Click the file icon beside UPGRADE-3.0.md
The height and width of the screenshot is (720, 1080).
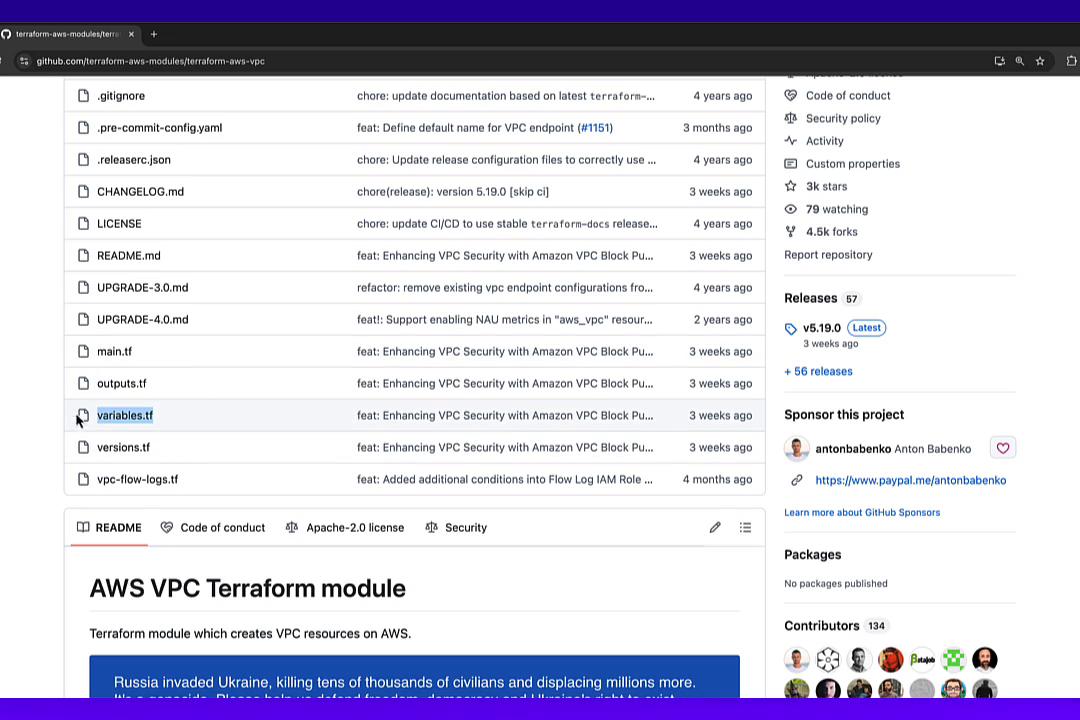pos(83,287)
